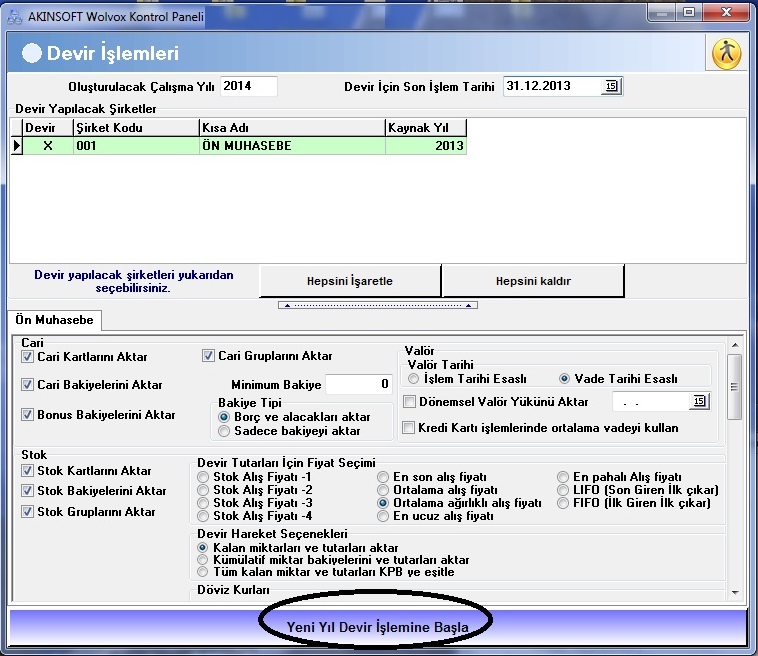
Task: Select Ortalama ağırlıklı alış fiyatı
Action: (383, 503)
